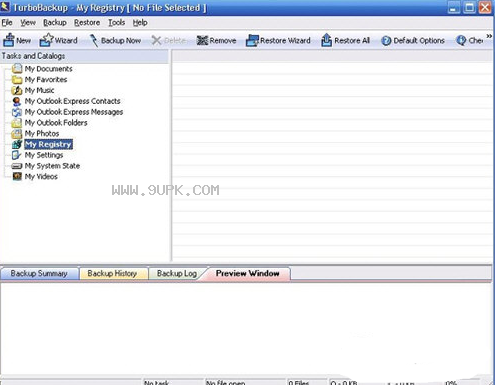495x385 pixels.
Task: Click the My System State icon
Action: (17, 166)
